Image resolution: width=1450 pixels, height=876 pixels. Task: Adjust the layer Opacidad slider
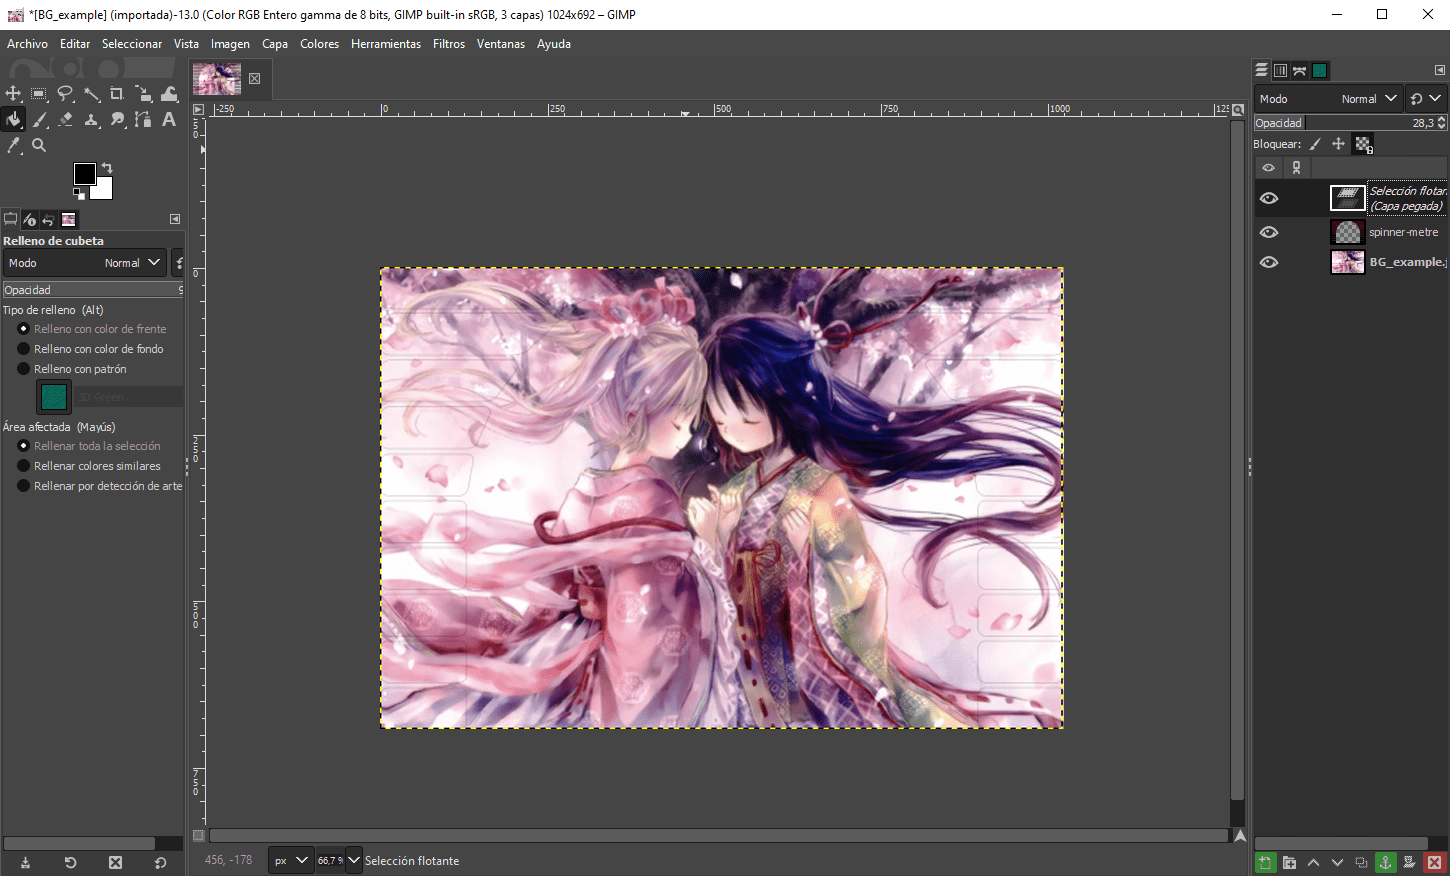1351,123
